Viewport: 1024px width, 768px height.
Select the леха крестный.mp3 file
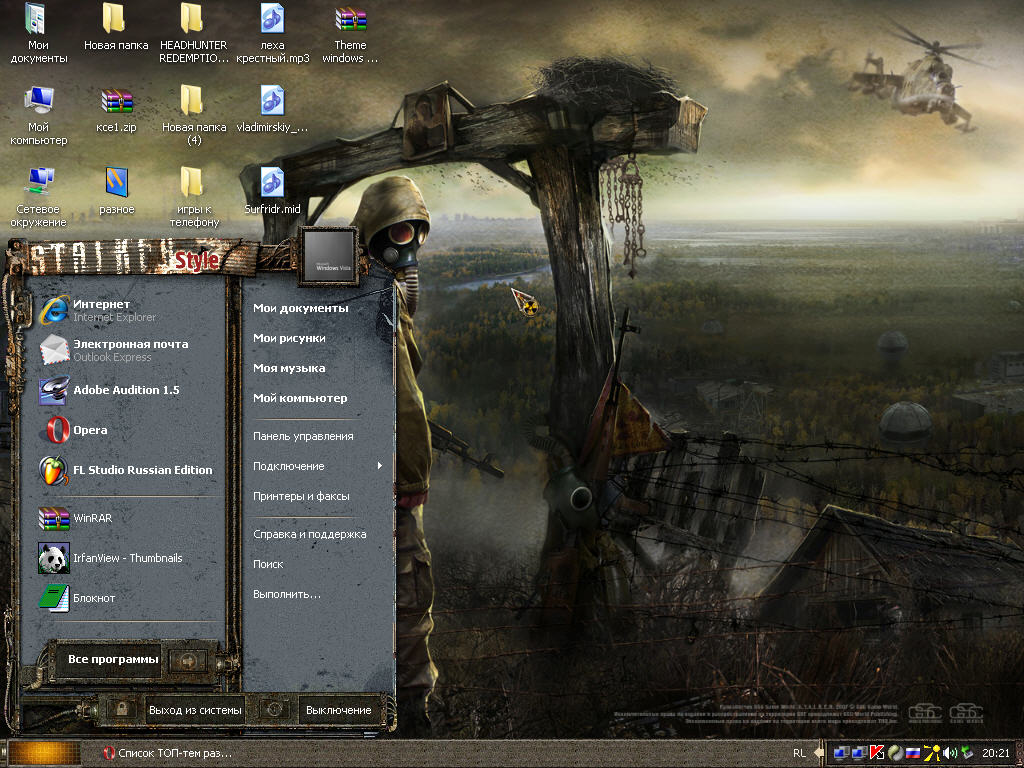pyautogui.click(x=272, y=34)
